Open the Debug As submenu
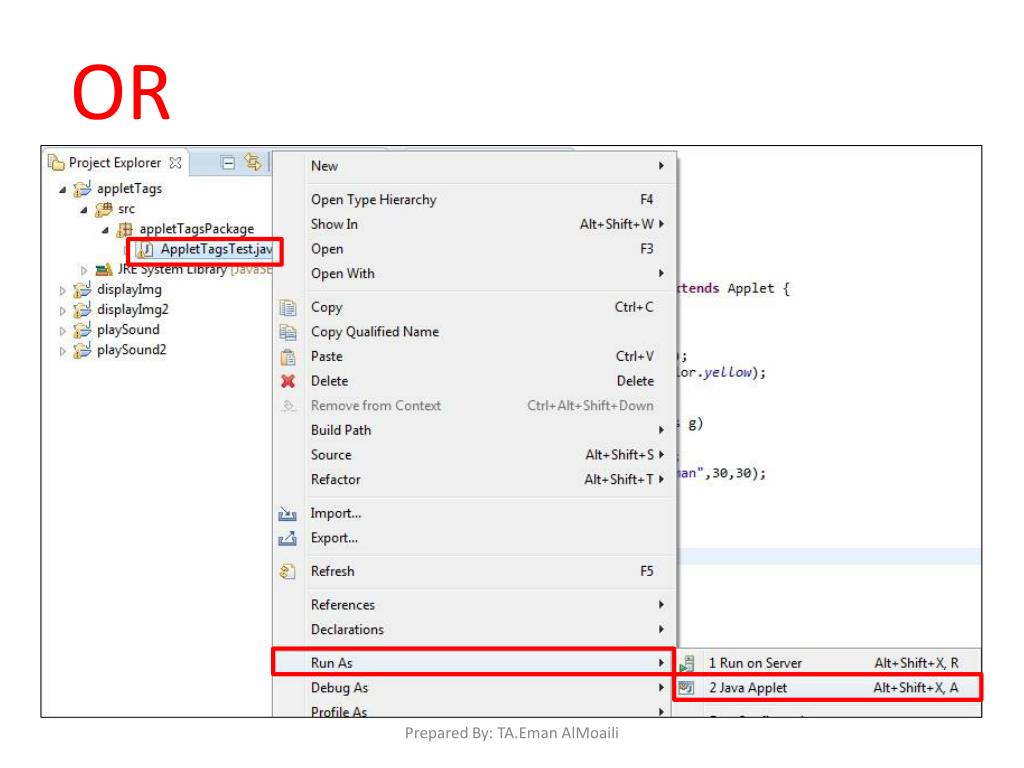1024x768 pixels. pos(475,688)
